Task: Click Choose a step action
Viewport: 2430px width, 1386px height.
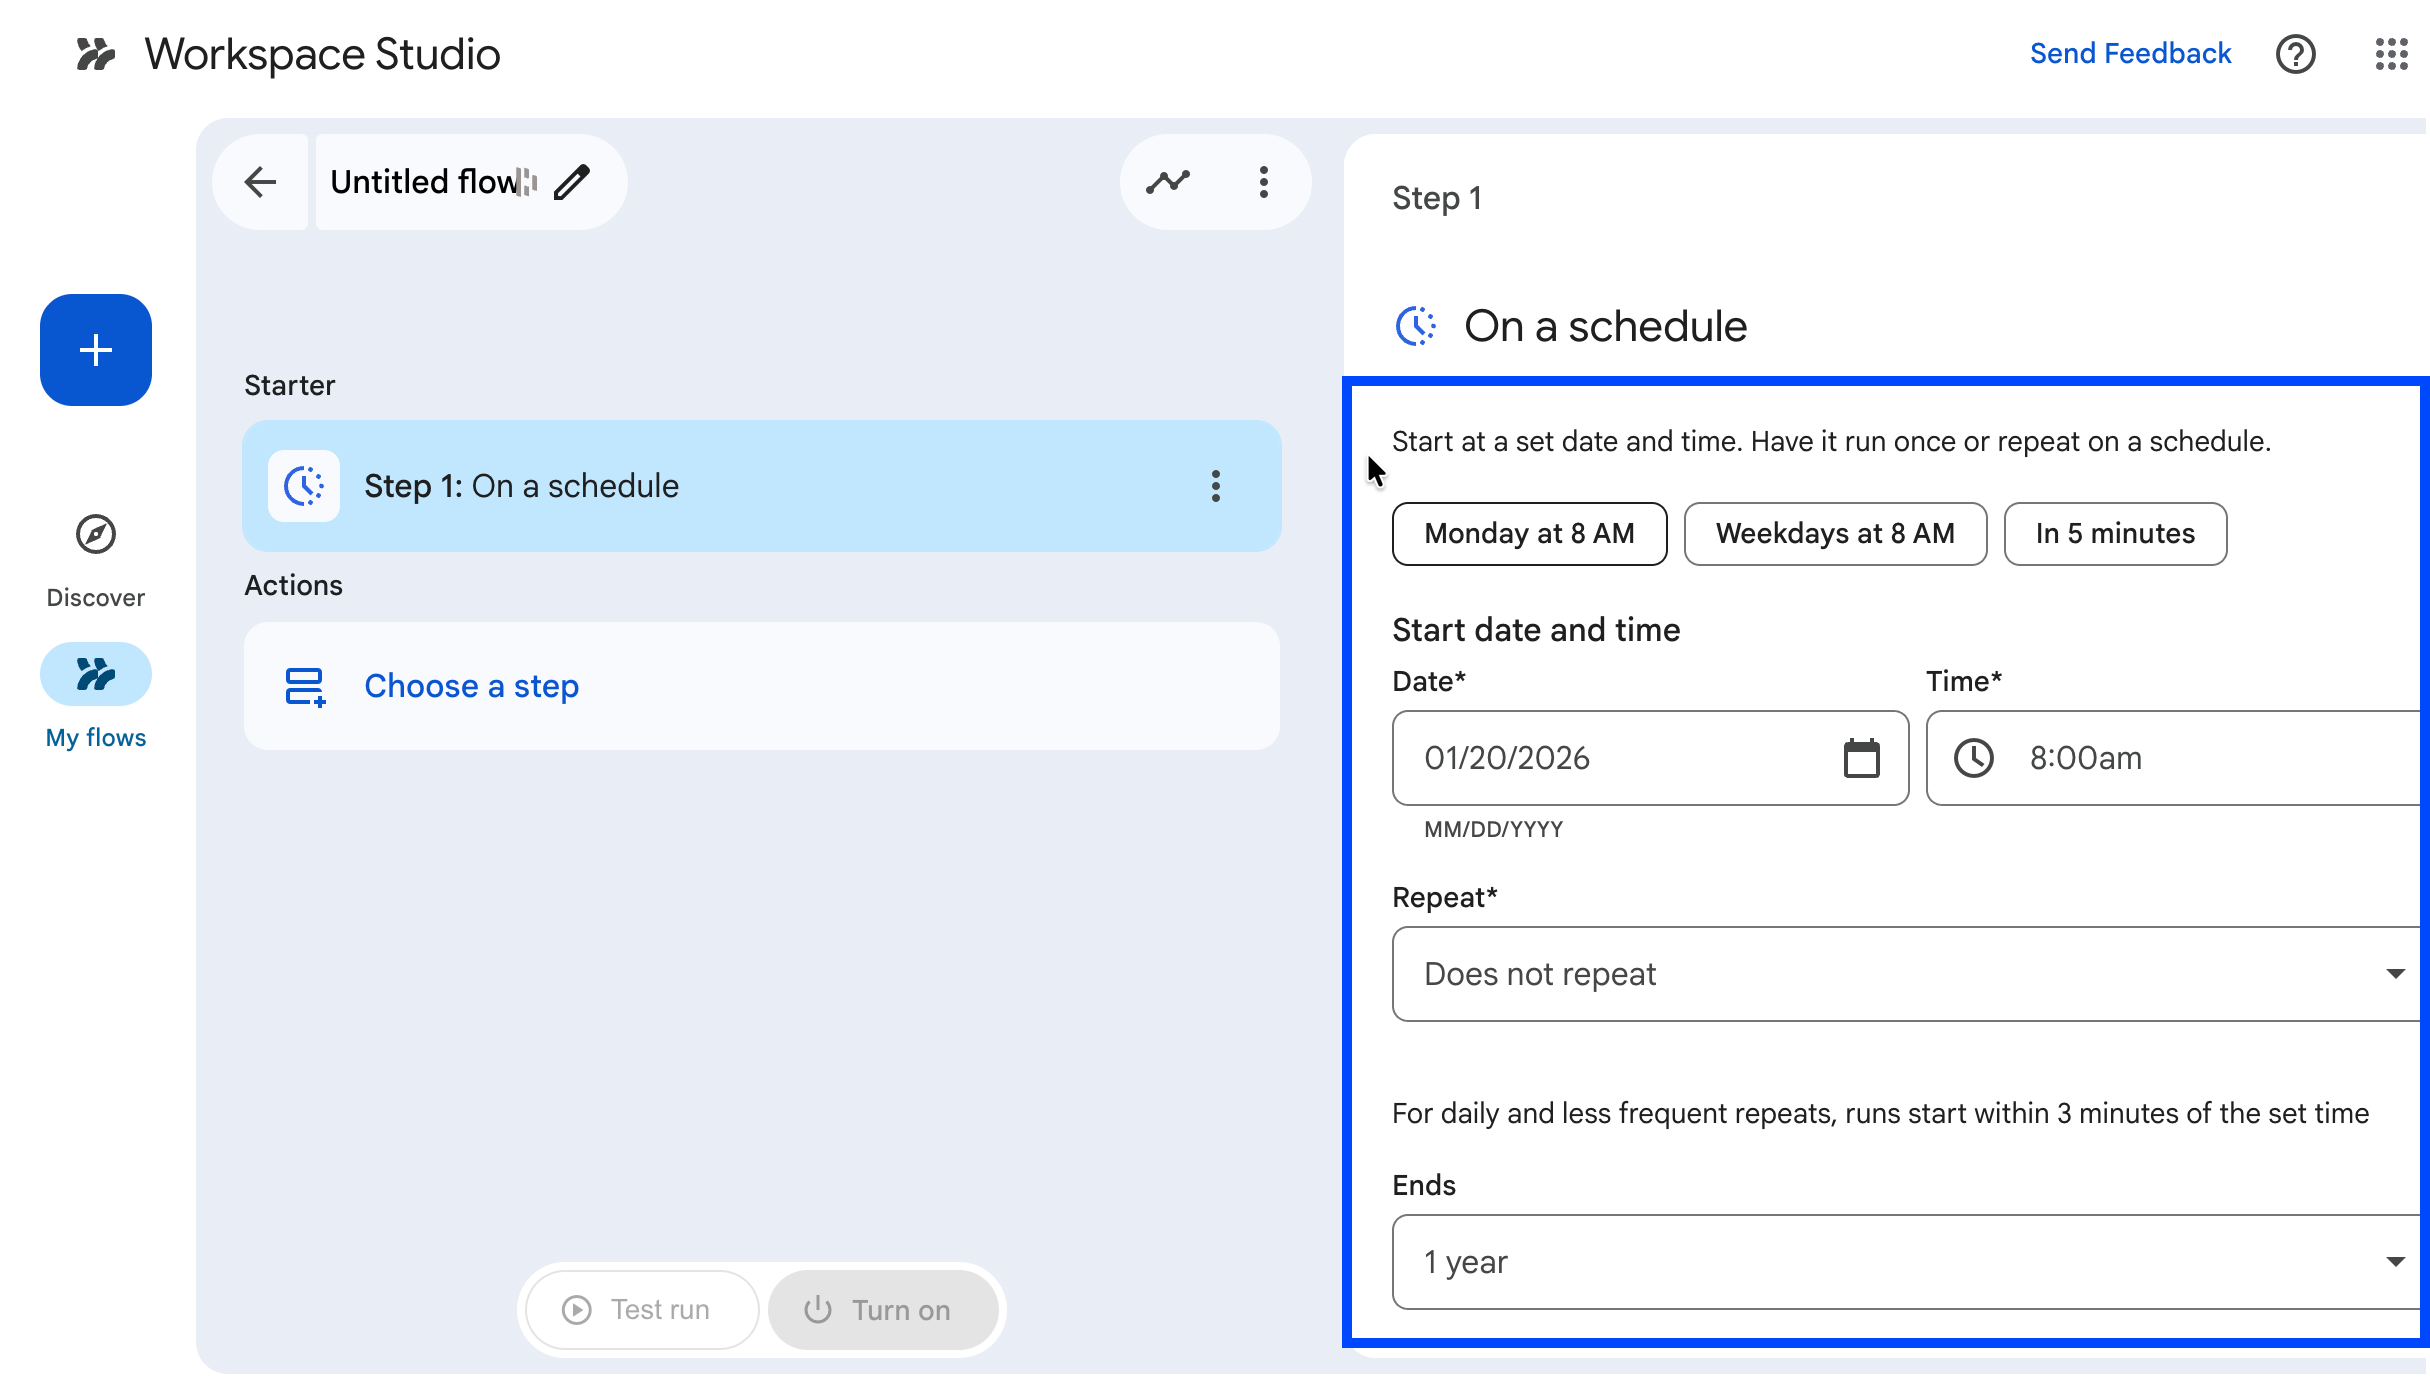Action: [x=471, y=686]
